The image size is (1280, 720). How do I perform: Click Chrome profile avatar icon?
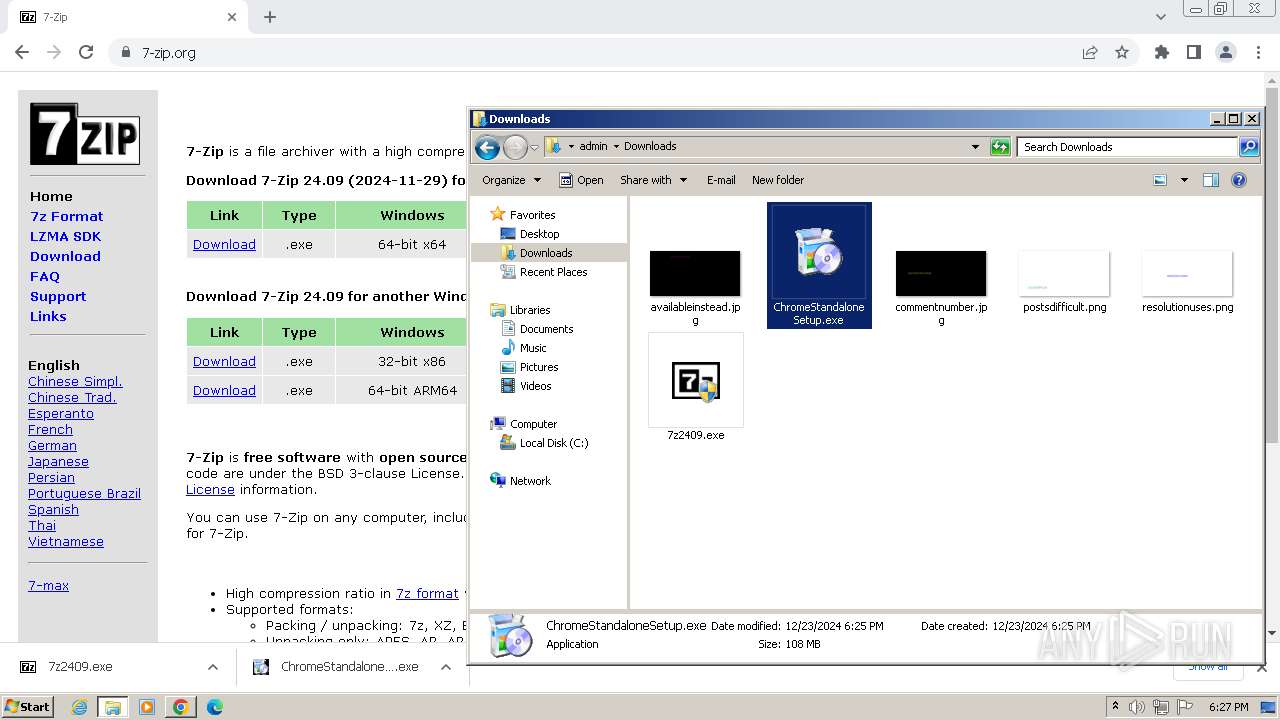pos(1226,52)
